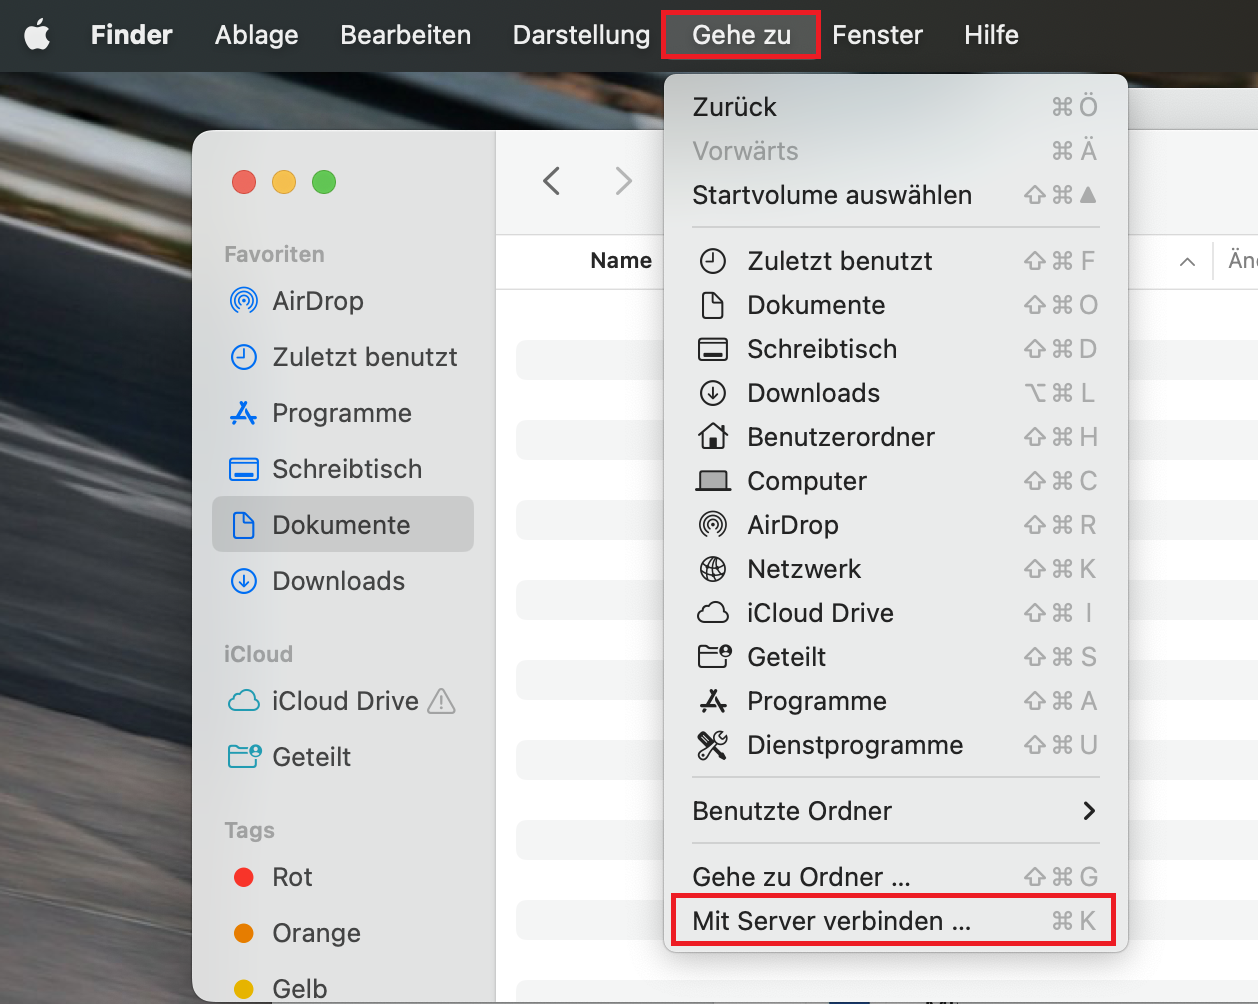Click the Dokumente sidebar document icon
The image size is (1258, 1004).
pyautogui.click(x=244, y=525)
